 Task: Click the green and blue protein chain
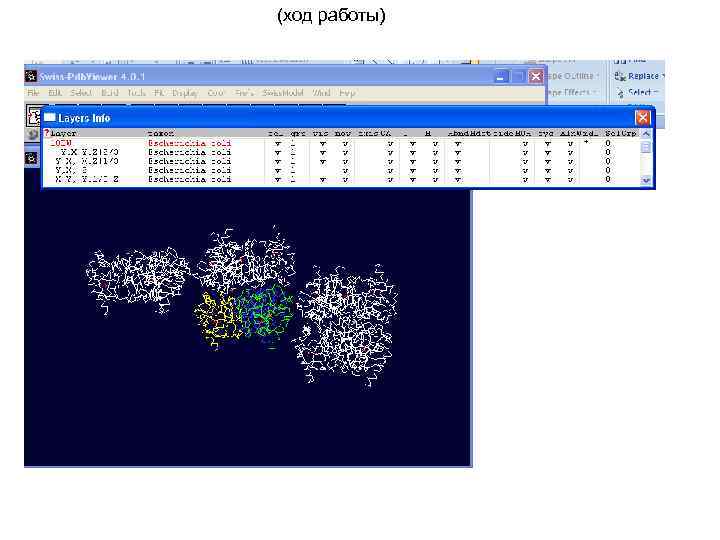pyautogui.click(x=265, y=310)
